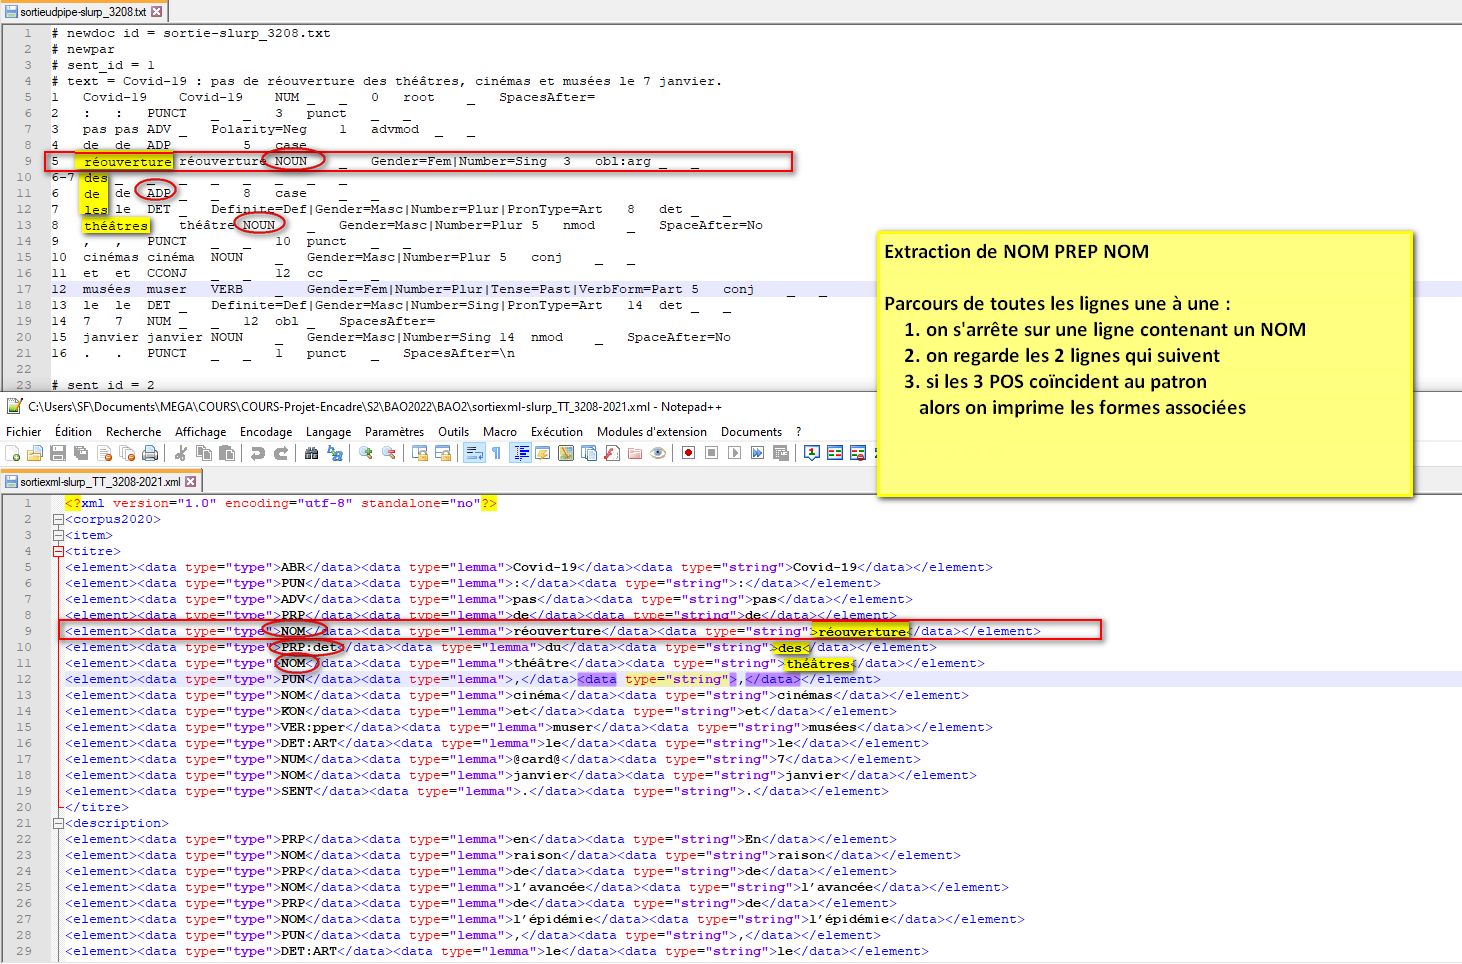Undo the last edit with the Undo arrow
This screenshot has width=1462, height=964.
(x=258, y=453)
